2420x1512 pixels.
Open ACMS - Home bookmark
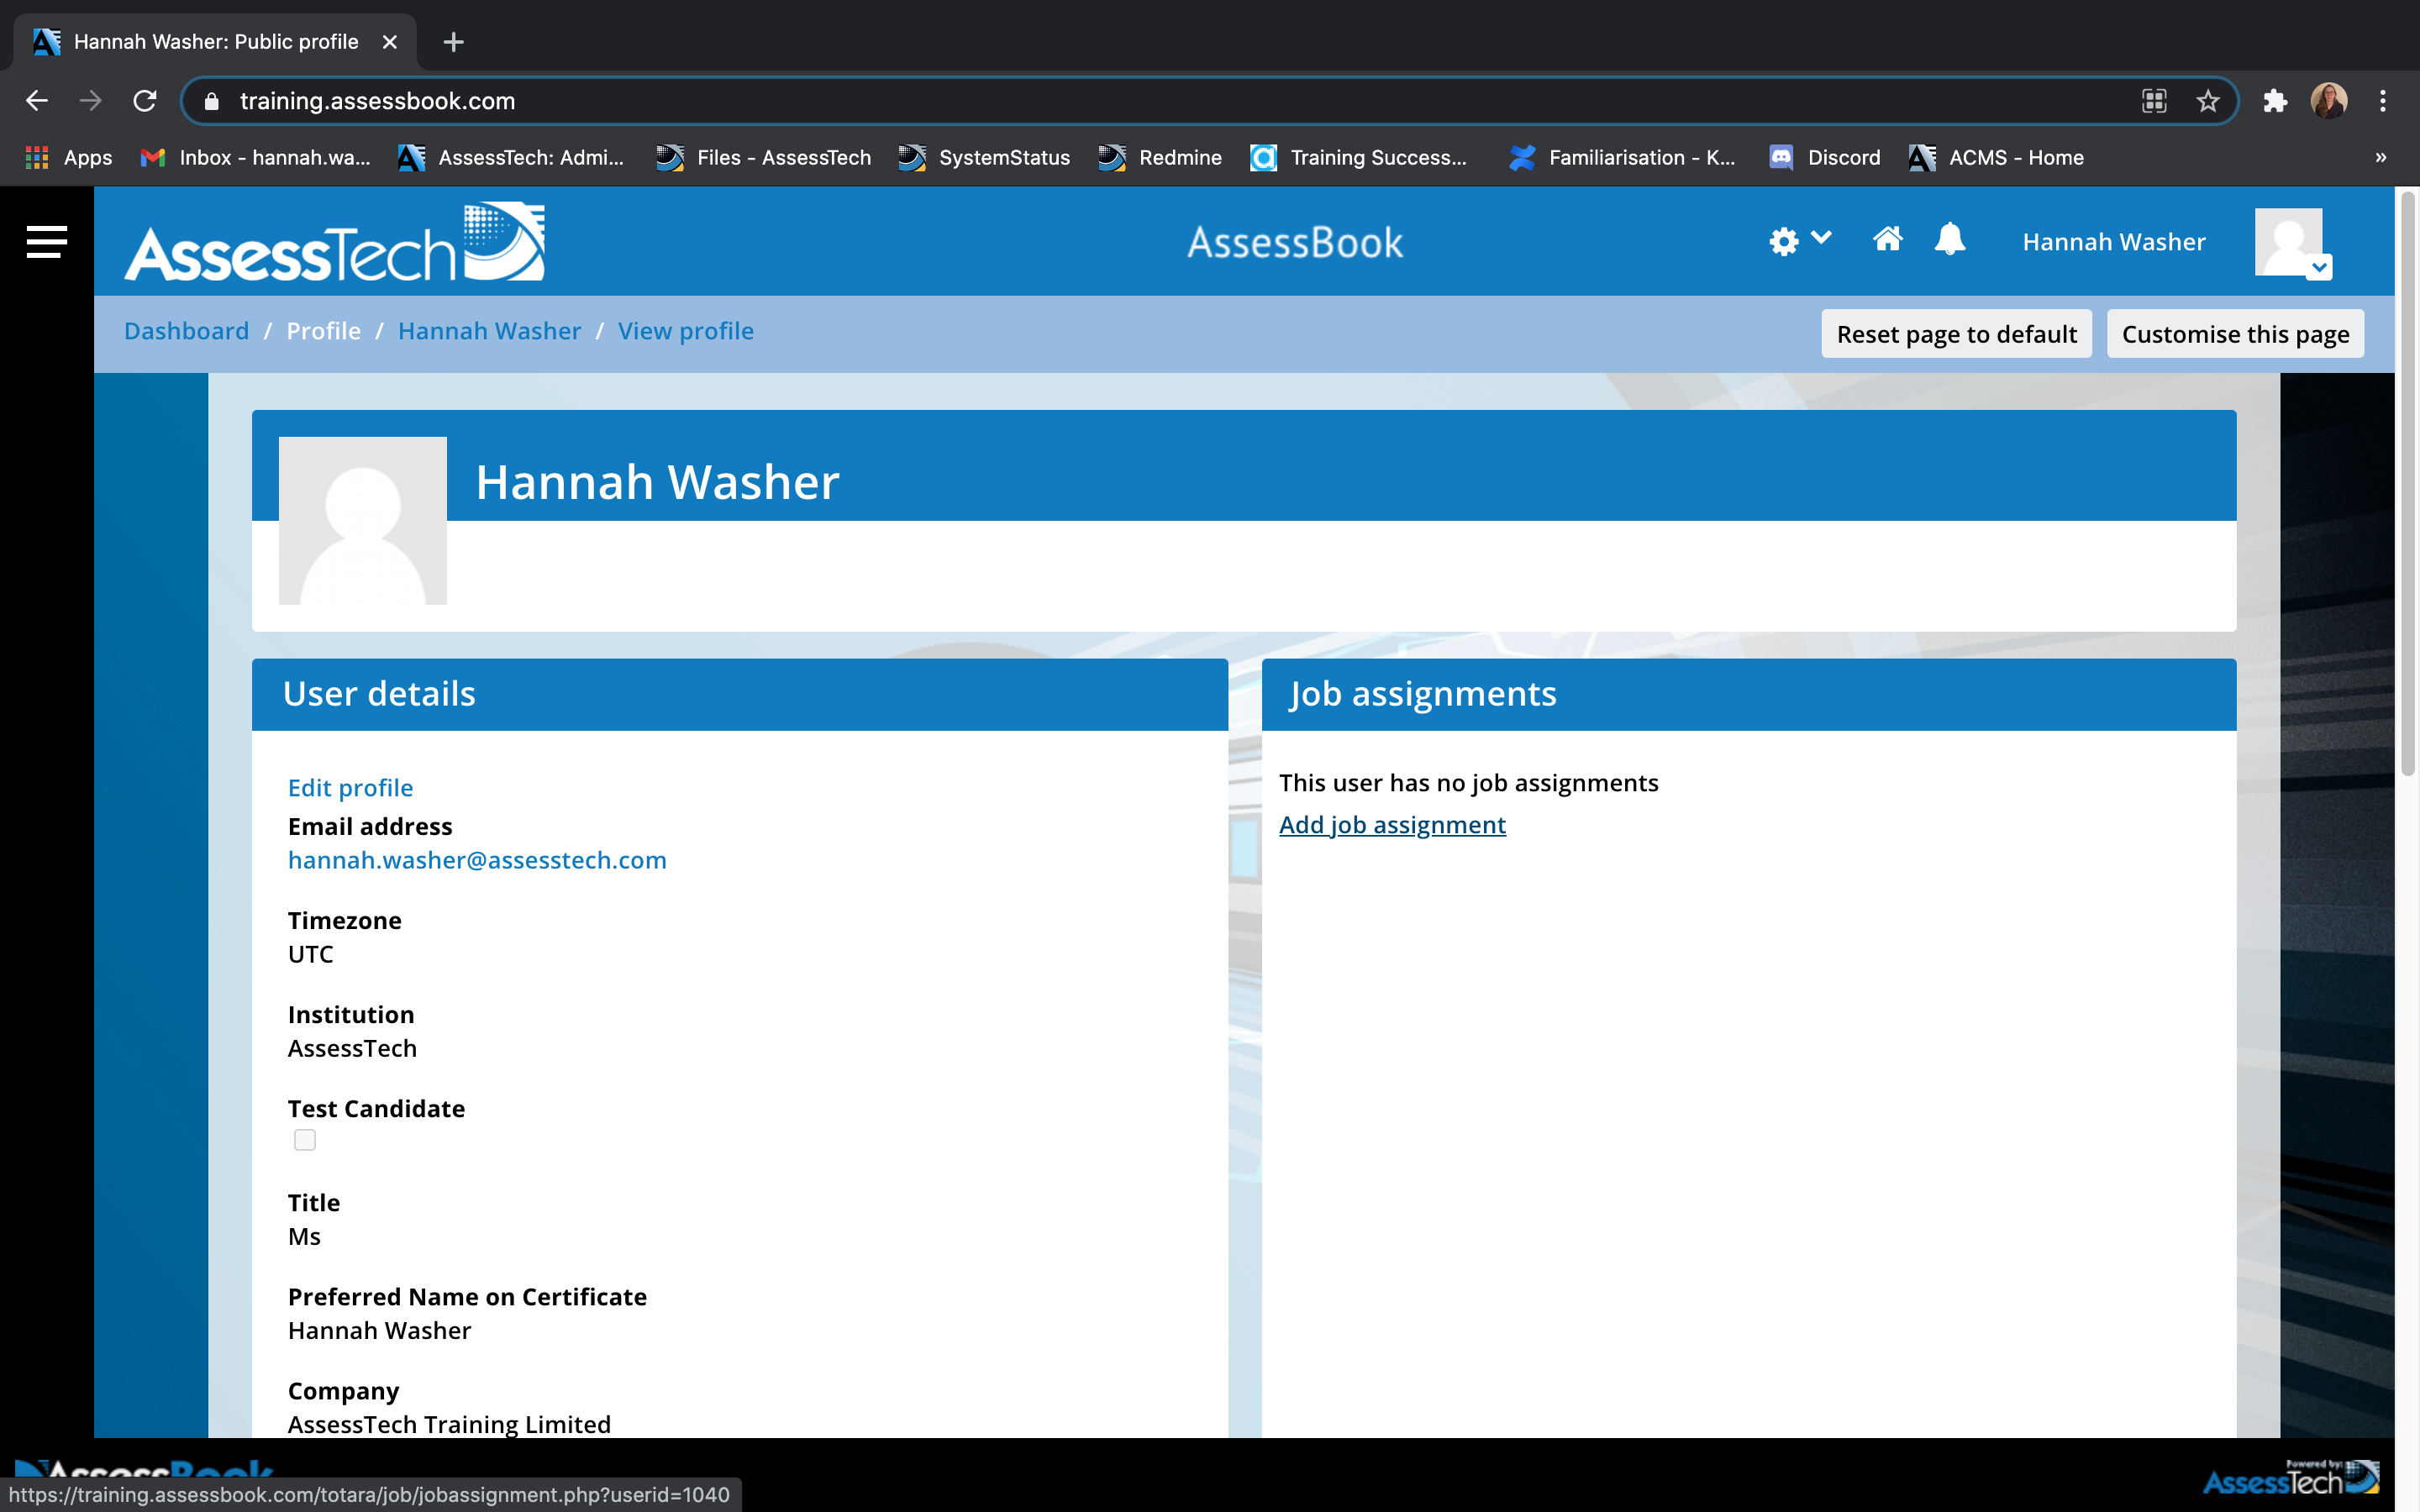click(1997, 157)
